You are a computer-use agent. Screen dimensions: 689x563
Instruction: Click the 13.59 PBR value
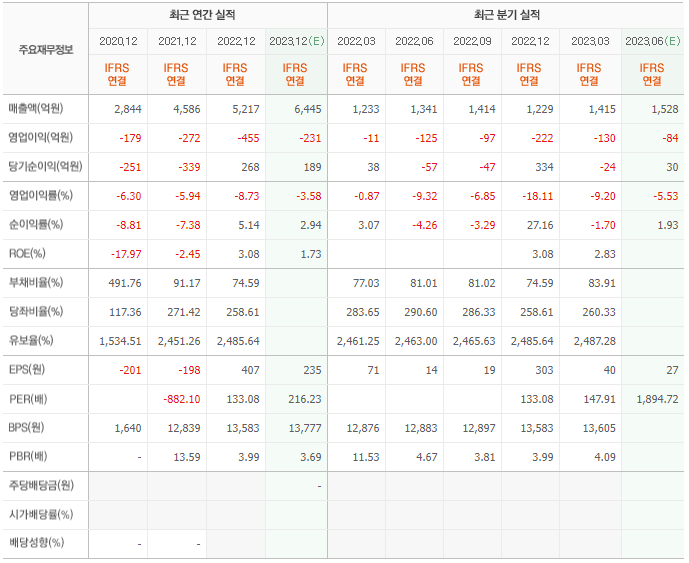(187, 457)
